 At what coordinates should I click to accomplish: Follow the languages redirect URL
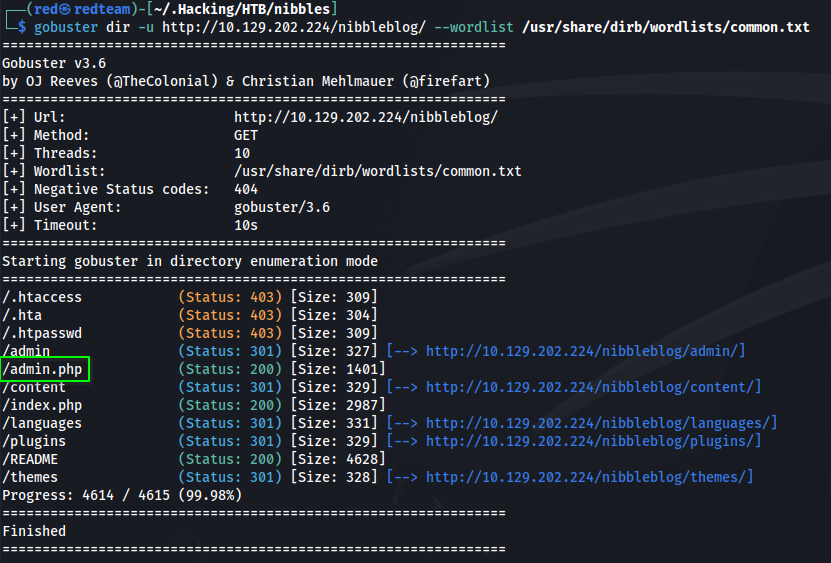[598, 423]
